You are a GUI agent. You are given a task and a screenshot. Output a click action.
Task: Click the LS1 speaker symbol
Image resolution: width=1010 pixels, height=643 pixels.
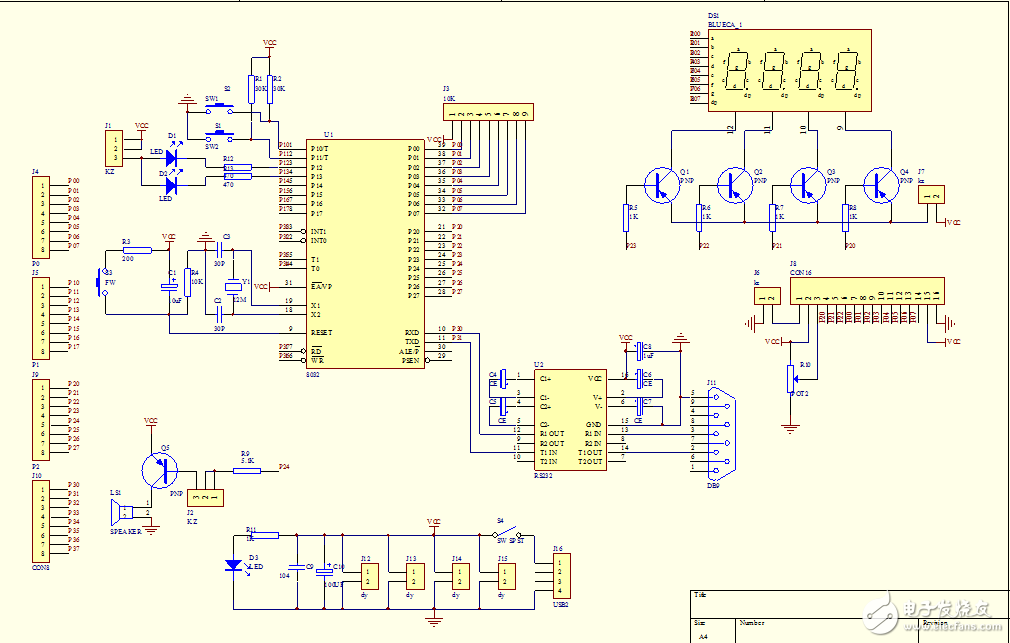tap(124, 512)
